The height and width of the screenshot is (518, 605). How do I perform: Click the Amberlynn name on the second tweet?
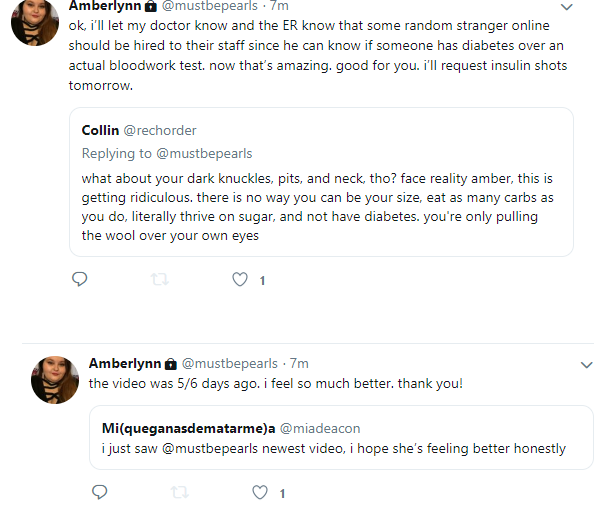click(125, 363)
